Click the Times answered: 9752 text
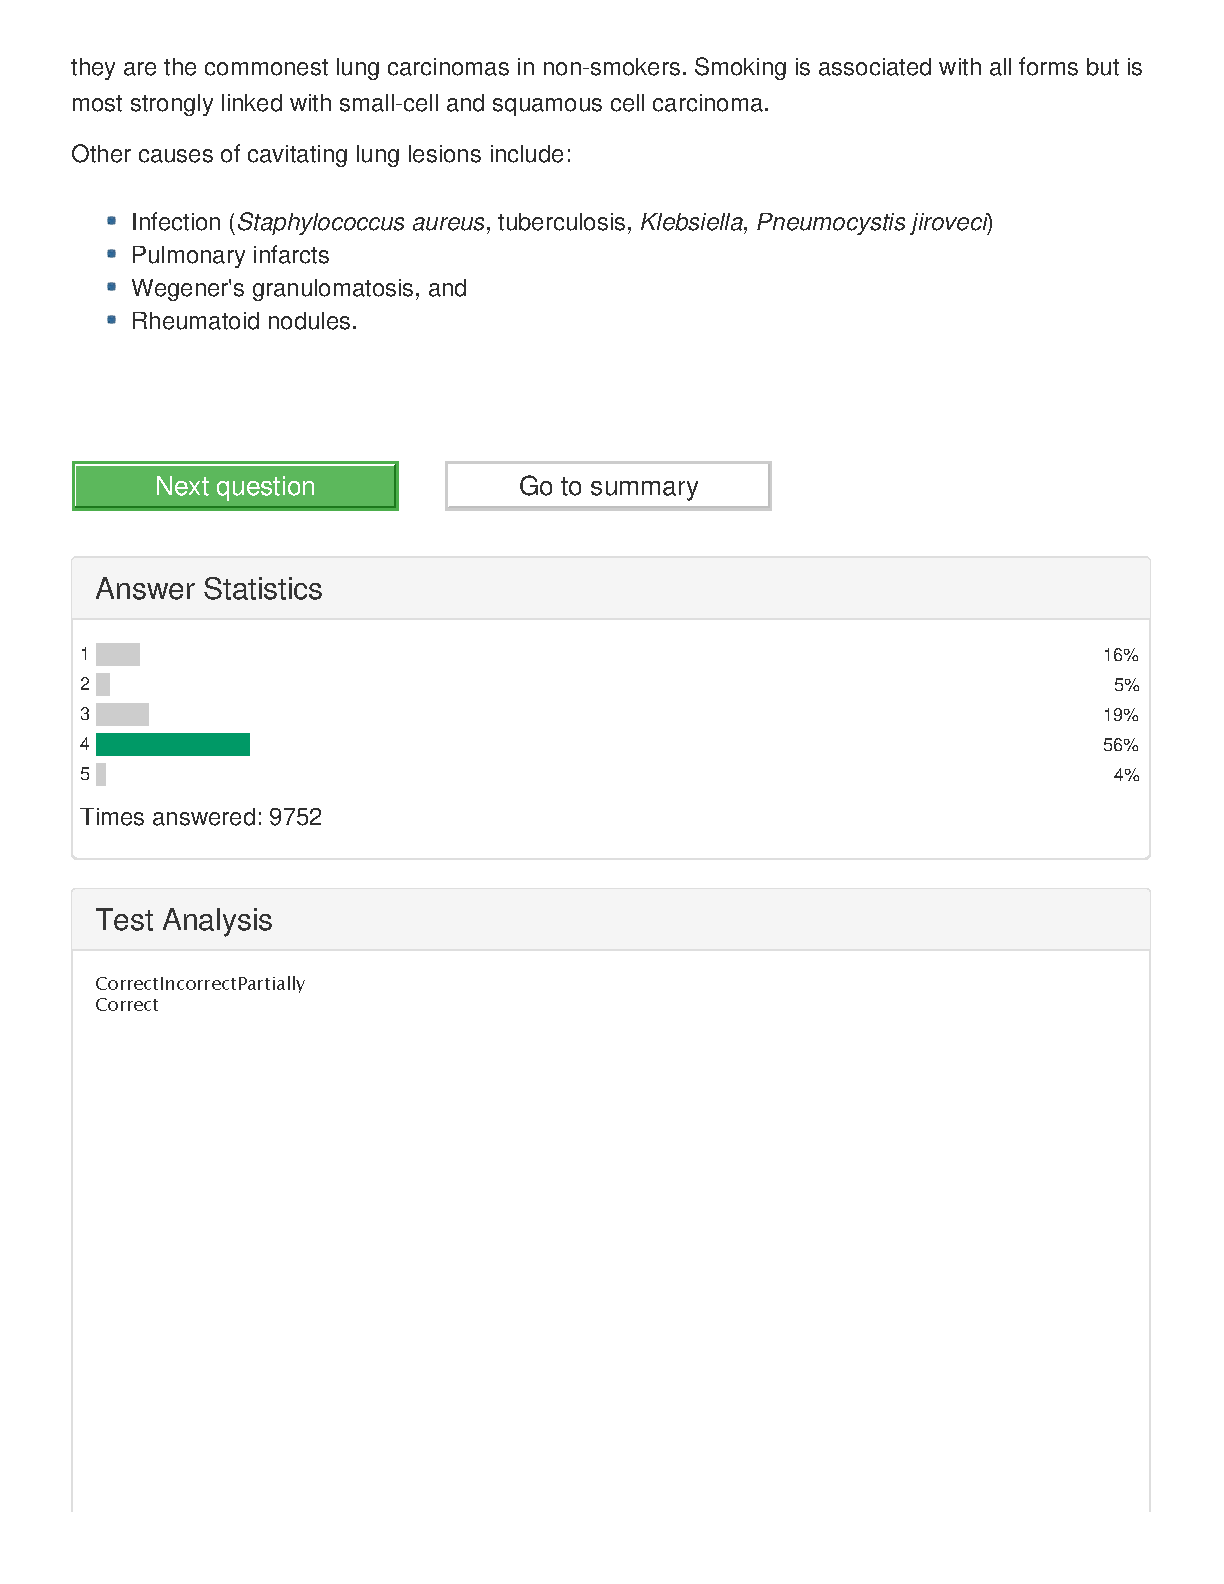The height and width of the screenshot is (1584, 1224). click(201, 817)
